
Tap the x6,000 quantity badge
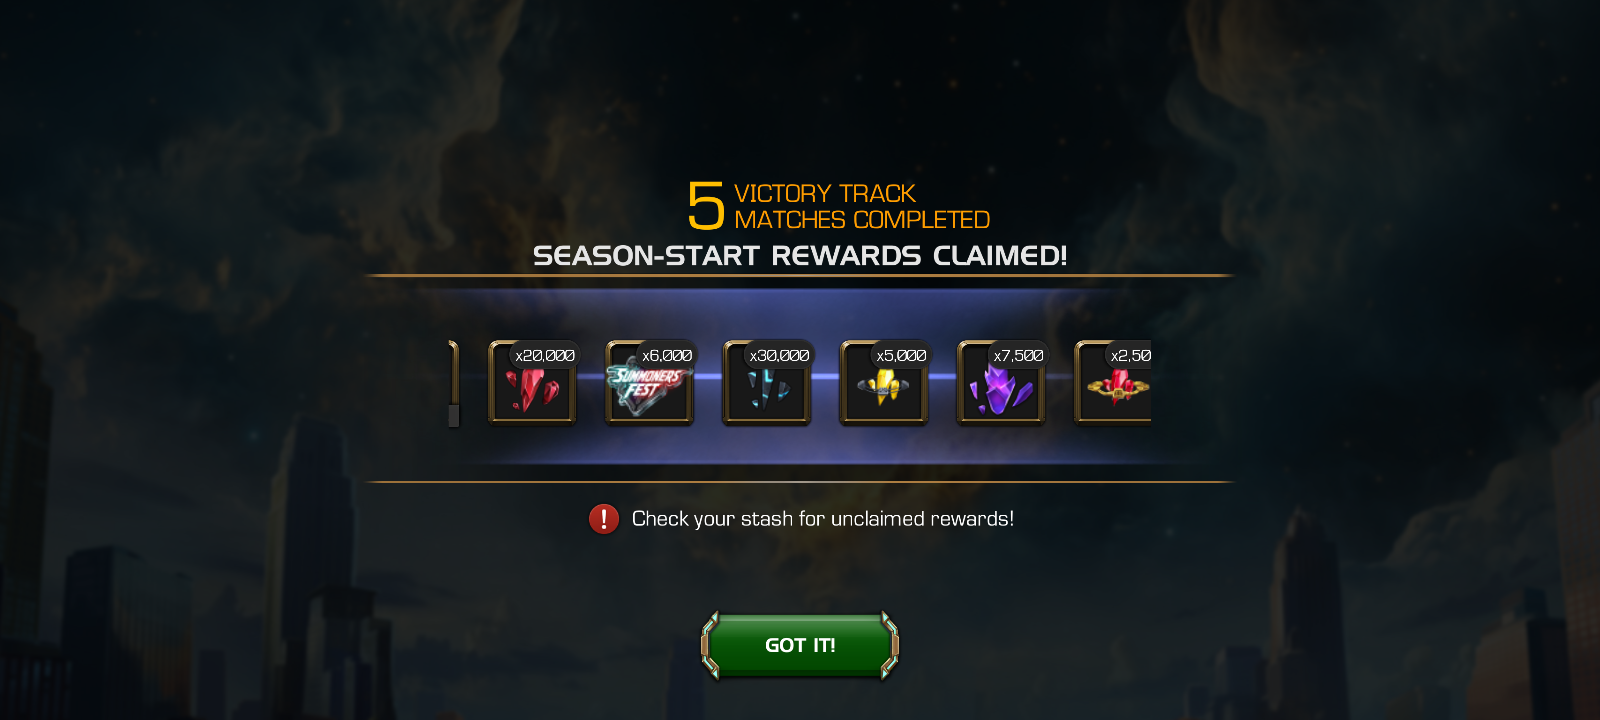[667, 355]
